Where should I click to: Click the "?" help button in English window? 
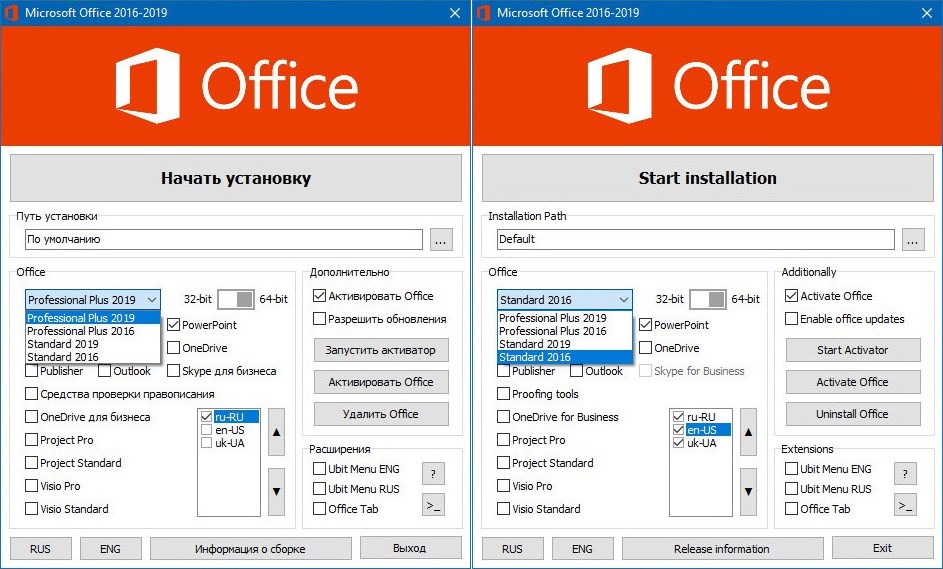[x=905, y=473]
